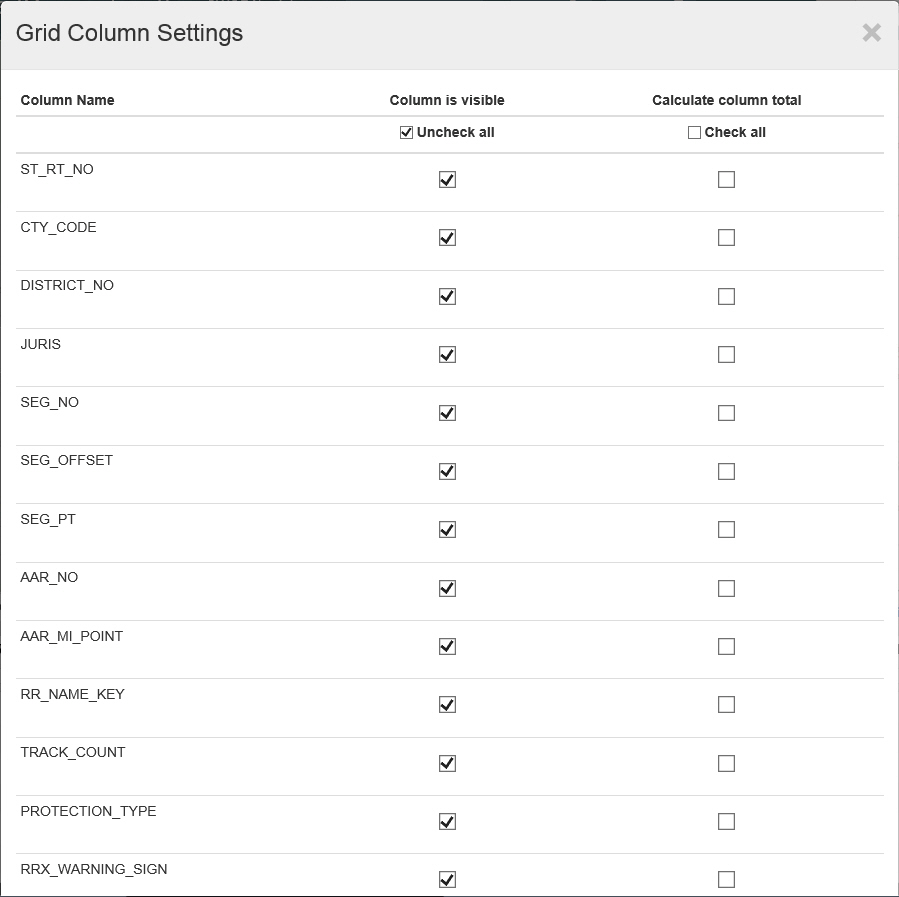Hide the ST_RT_NO column
Screen dimensions: 899x897
pyautogui.click(x=447, y=180)
